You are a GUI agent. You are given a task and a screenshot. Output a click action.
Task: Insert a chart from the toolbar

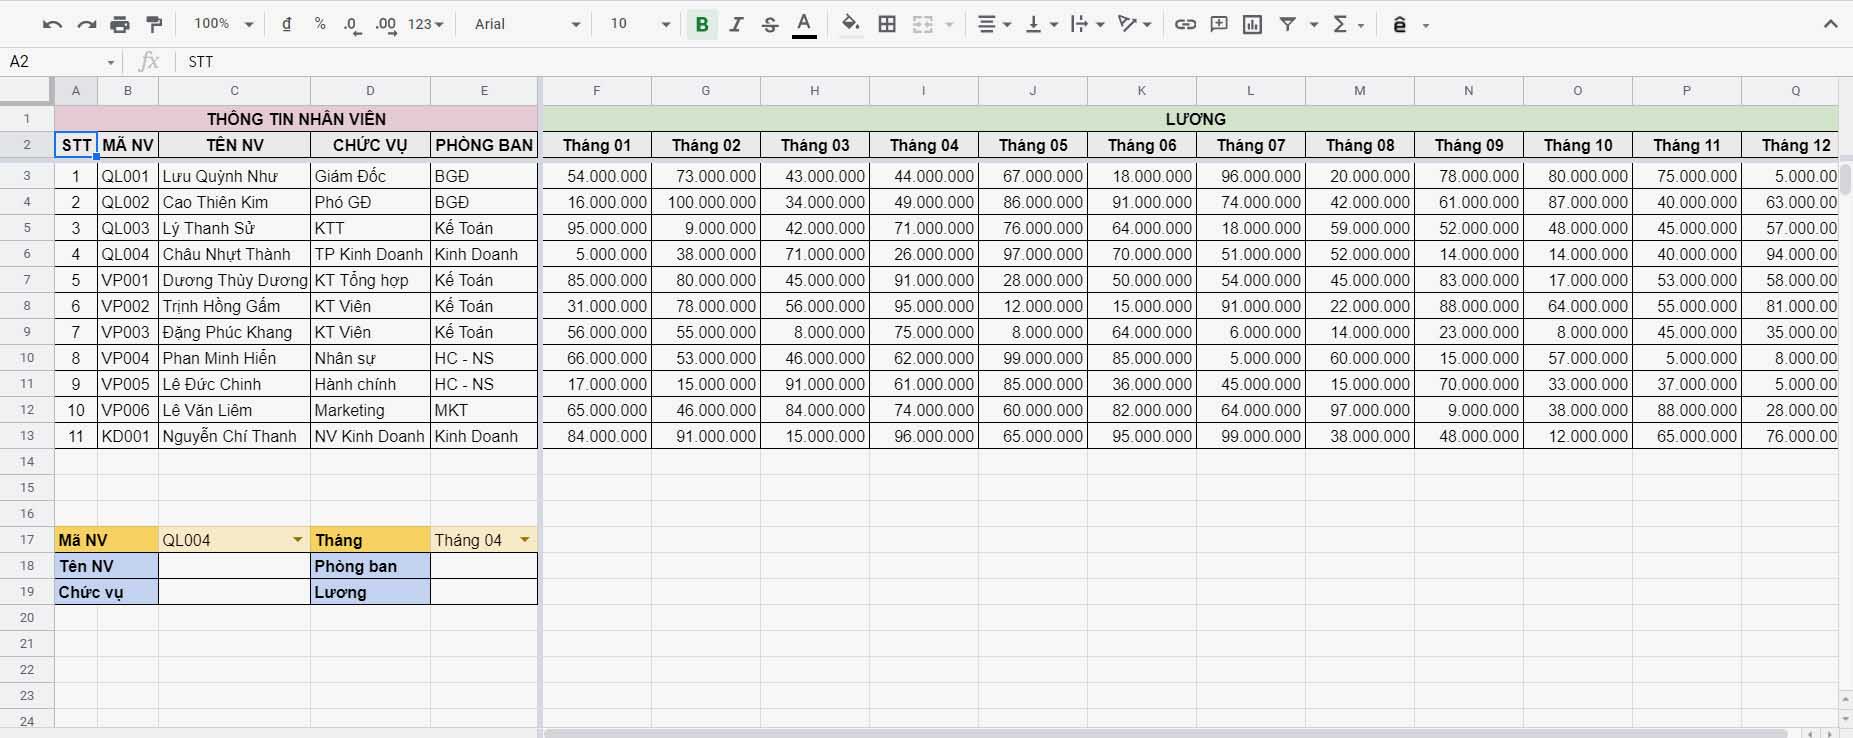tap(1252, 24)
